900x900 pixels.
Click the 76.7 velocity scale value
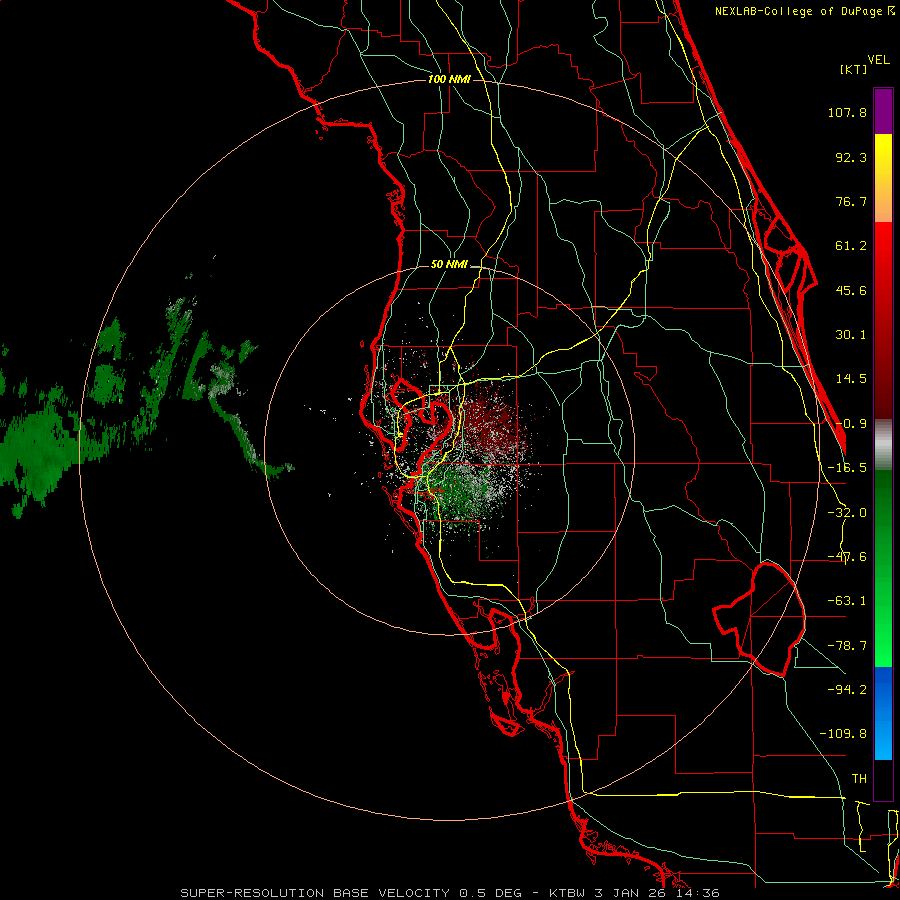pyautogui.click(x=851, y=201)
